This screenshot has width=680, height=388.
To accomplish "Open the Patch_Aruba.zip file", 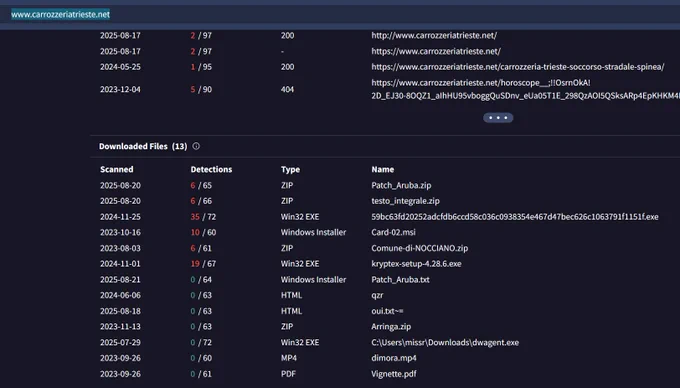I will coord(401,186).
